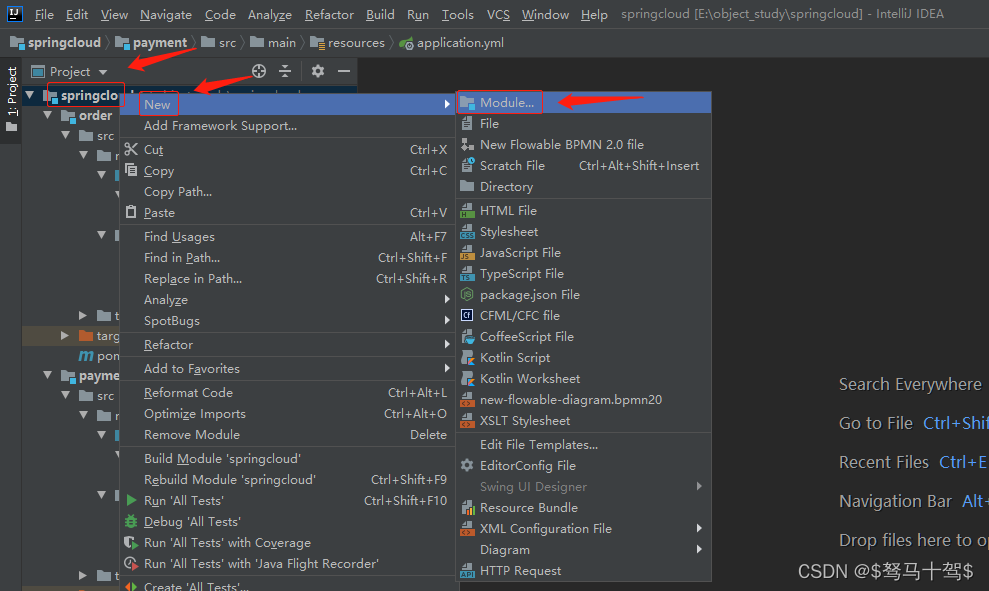Viewport: 989px width, 591px height.
Task: Select Reformat Code entry
Action: click(x=287, y=392)
